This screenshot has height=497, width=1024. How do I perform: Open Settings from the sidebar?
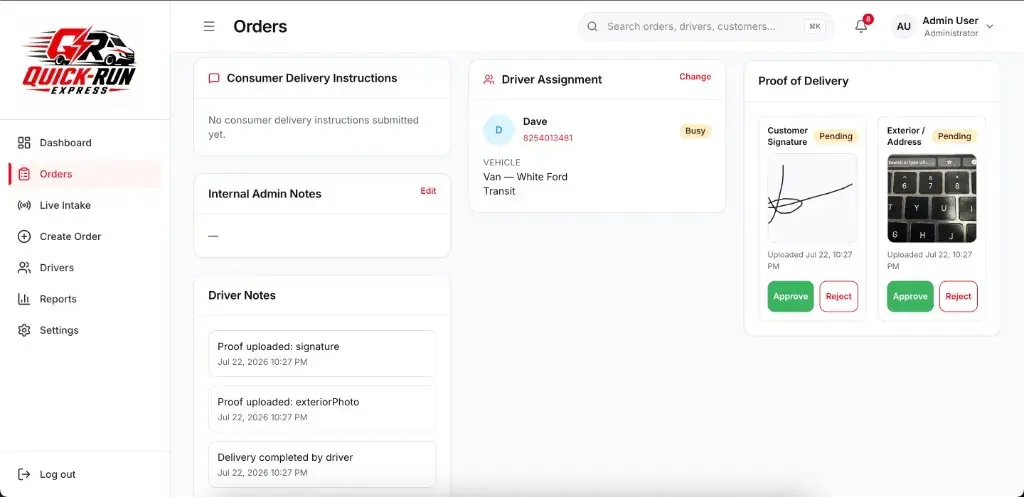85,330
